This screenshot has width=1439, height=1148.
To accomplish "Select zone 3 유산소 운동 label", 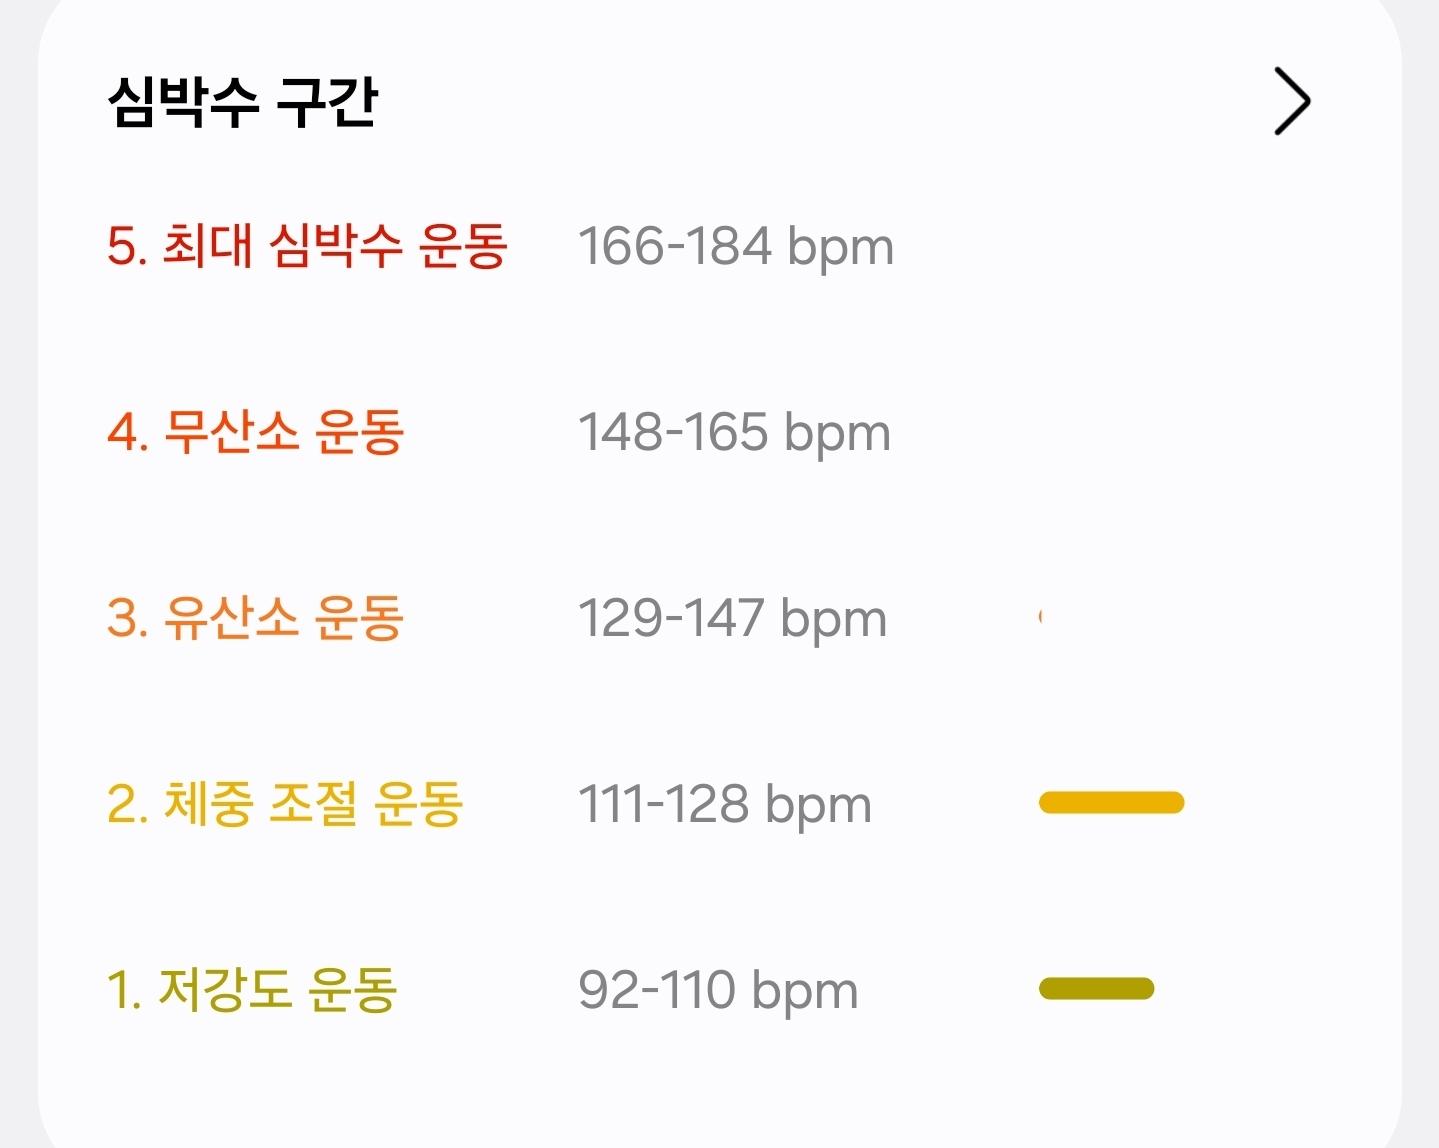I will [254, 618].
